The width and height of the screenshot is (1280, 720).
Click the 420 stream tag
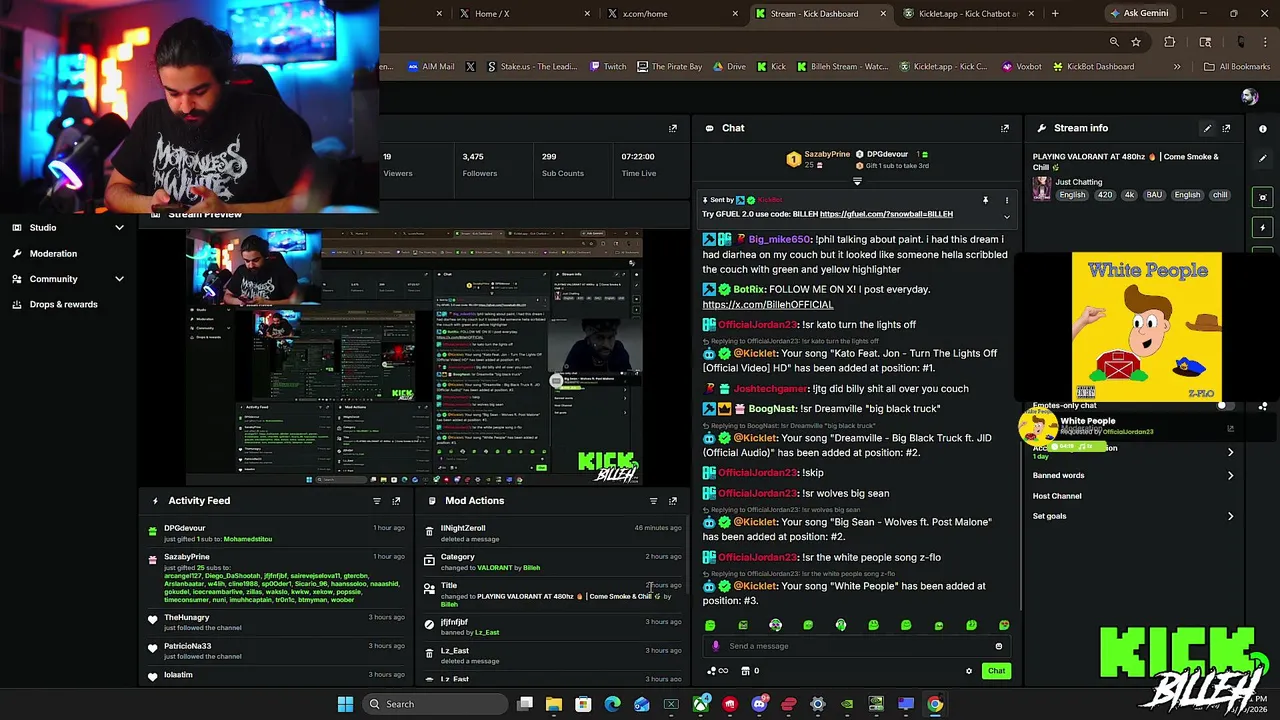pyautogui.click(x=1104, y=195)
